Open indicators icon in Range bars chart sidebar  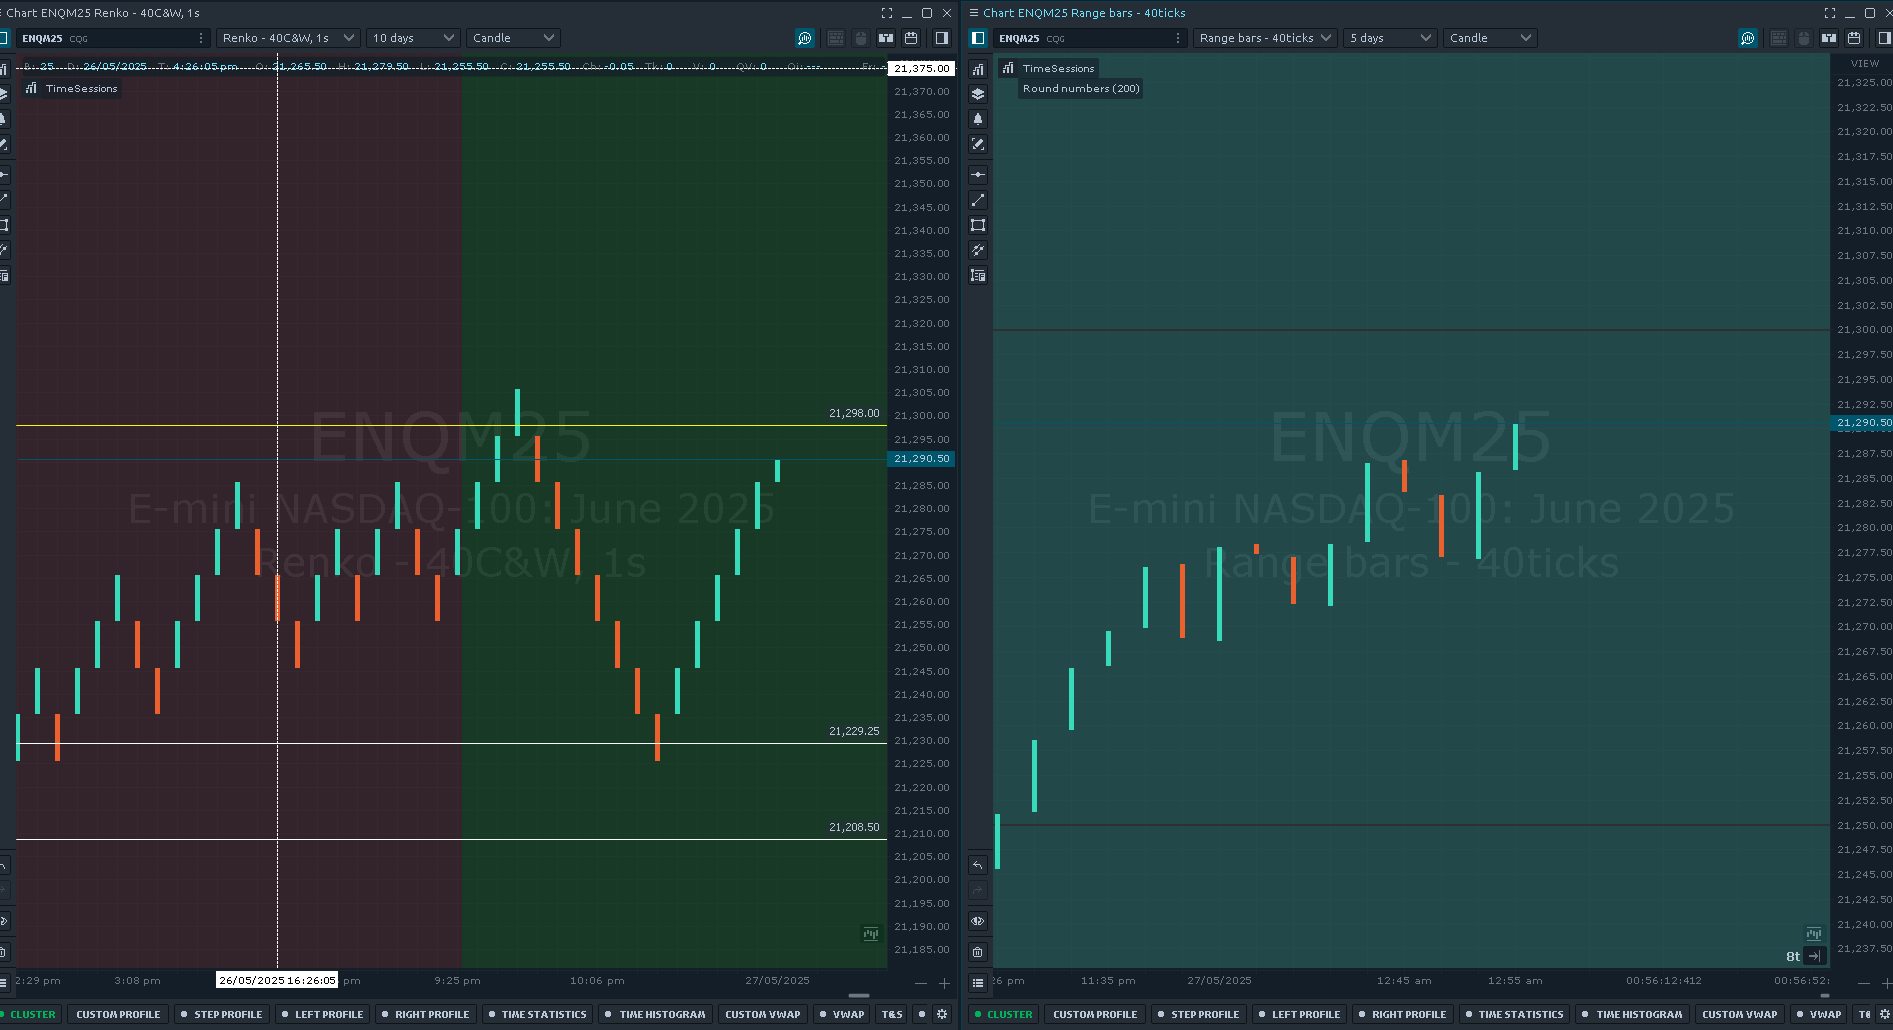(978, 69)
